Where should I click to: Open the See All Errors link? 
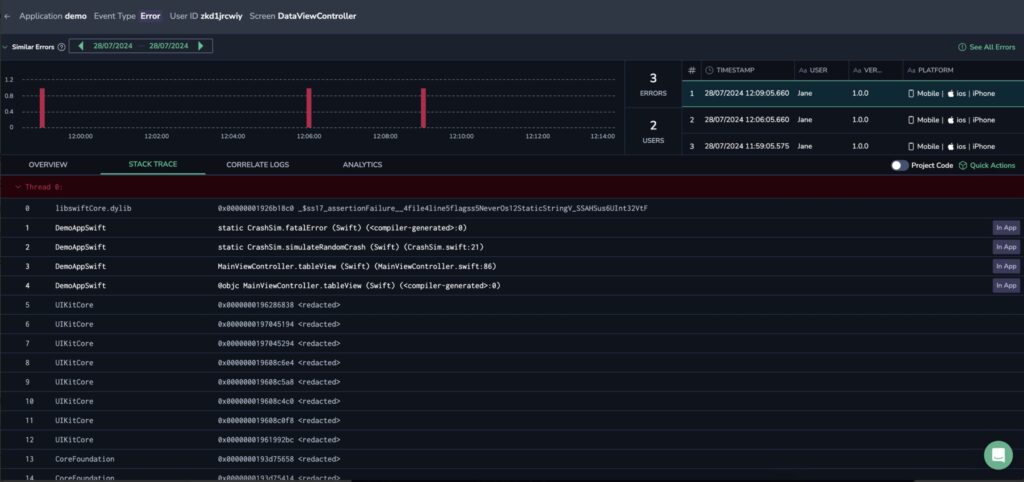click(x=986, y=47)
